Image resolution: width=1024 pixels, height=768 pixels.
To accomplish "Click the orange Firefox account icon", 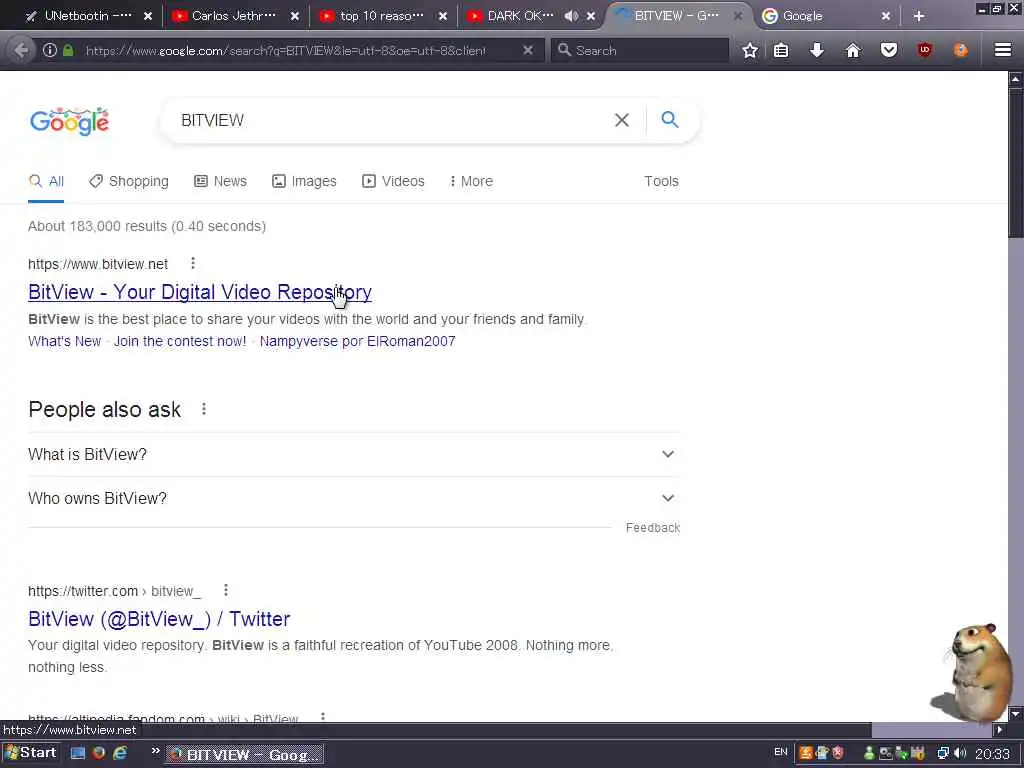I will (961, 50).
